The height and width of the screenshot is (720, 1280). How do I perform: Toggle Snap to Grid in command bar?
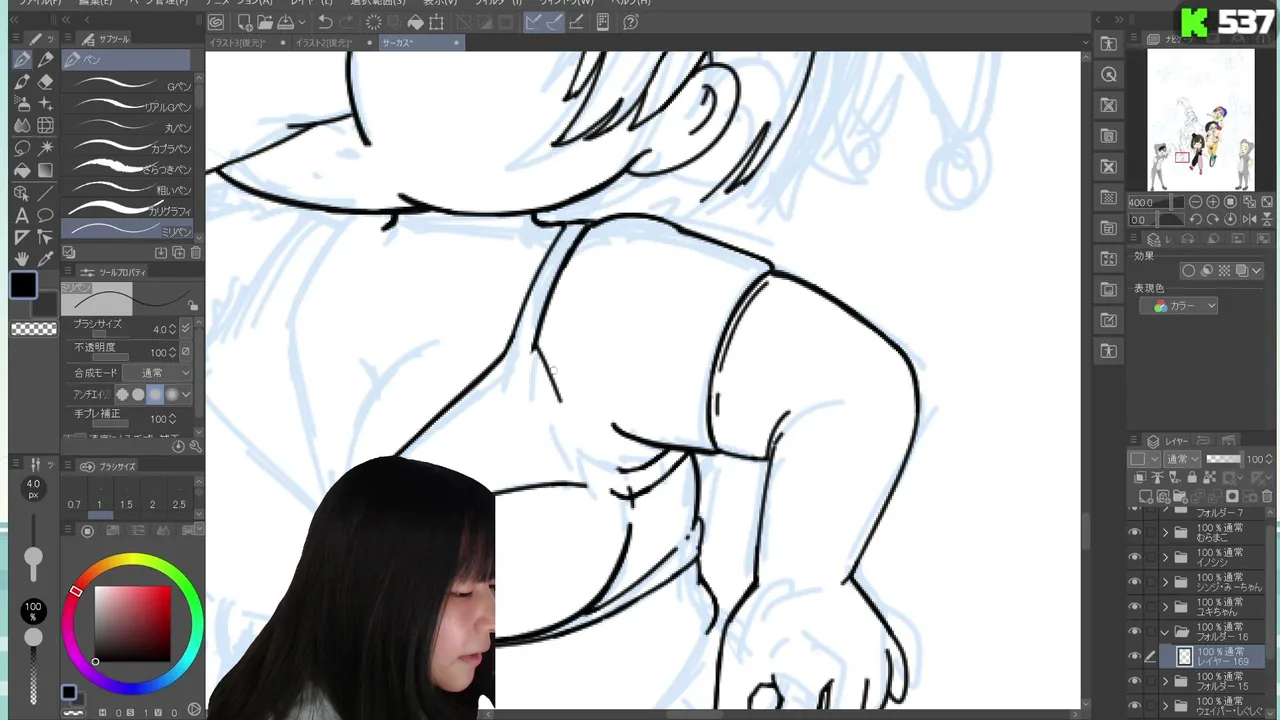577,22
